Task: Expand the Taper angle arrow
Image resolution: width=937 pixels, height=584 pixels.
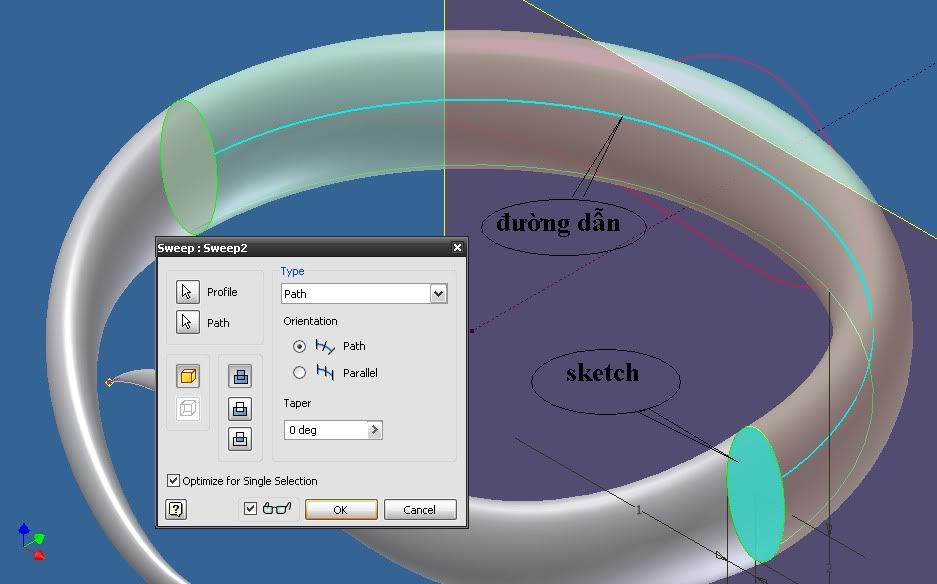Action: coord(375,430)
